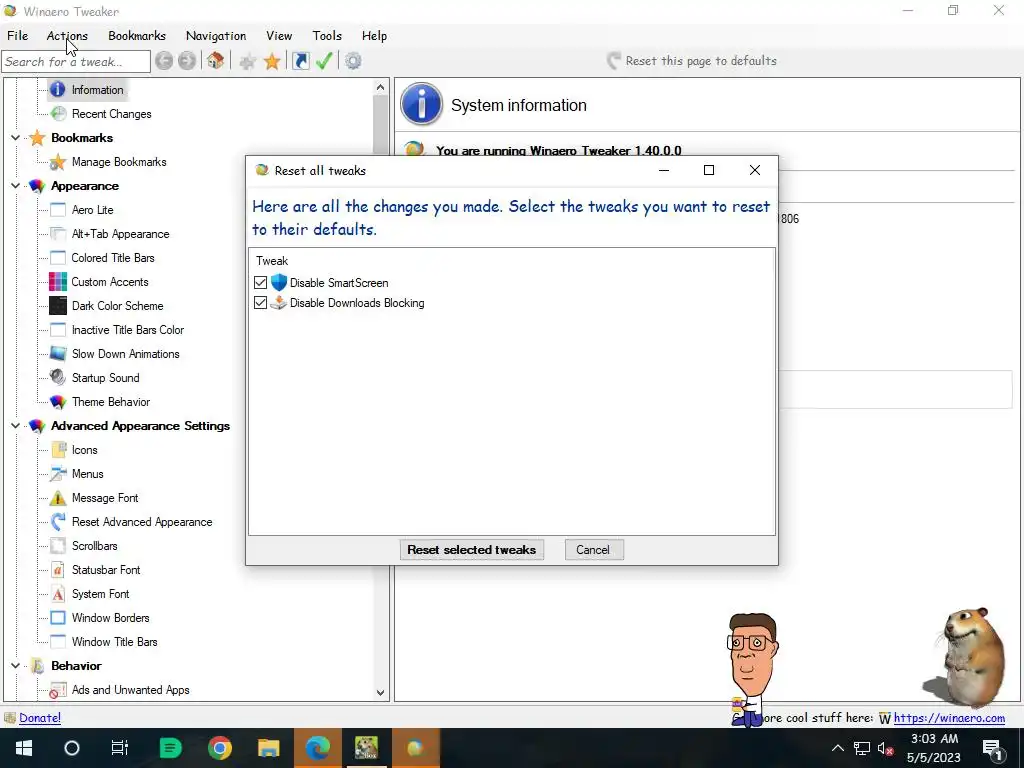Collapse the Advanced Appearance Settings section
This screenshot has width=1024, height=768.
click(x=15, y=426)
